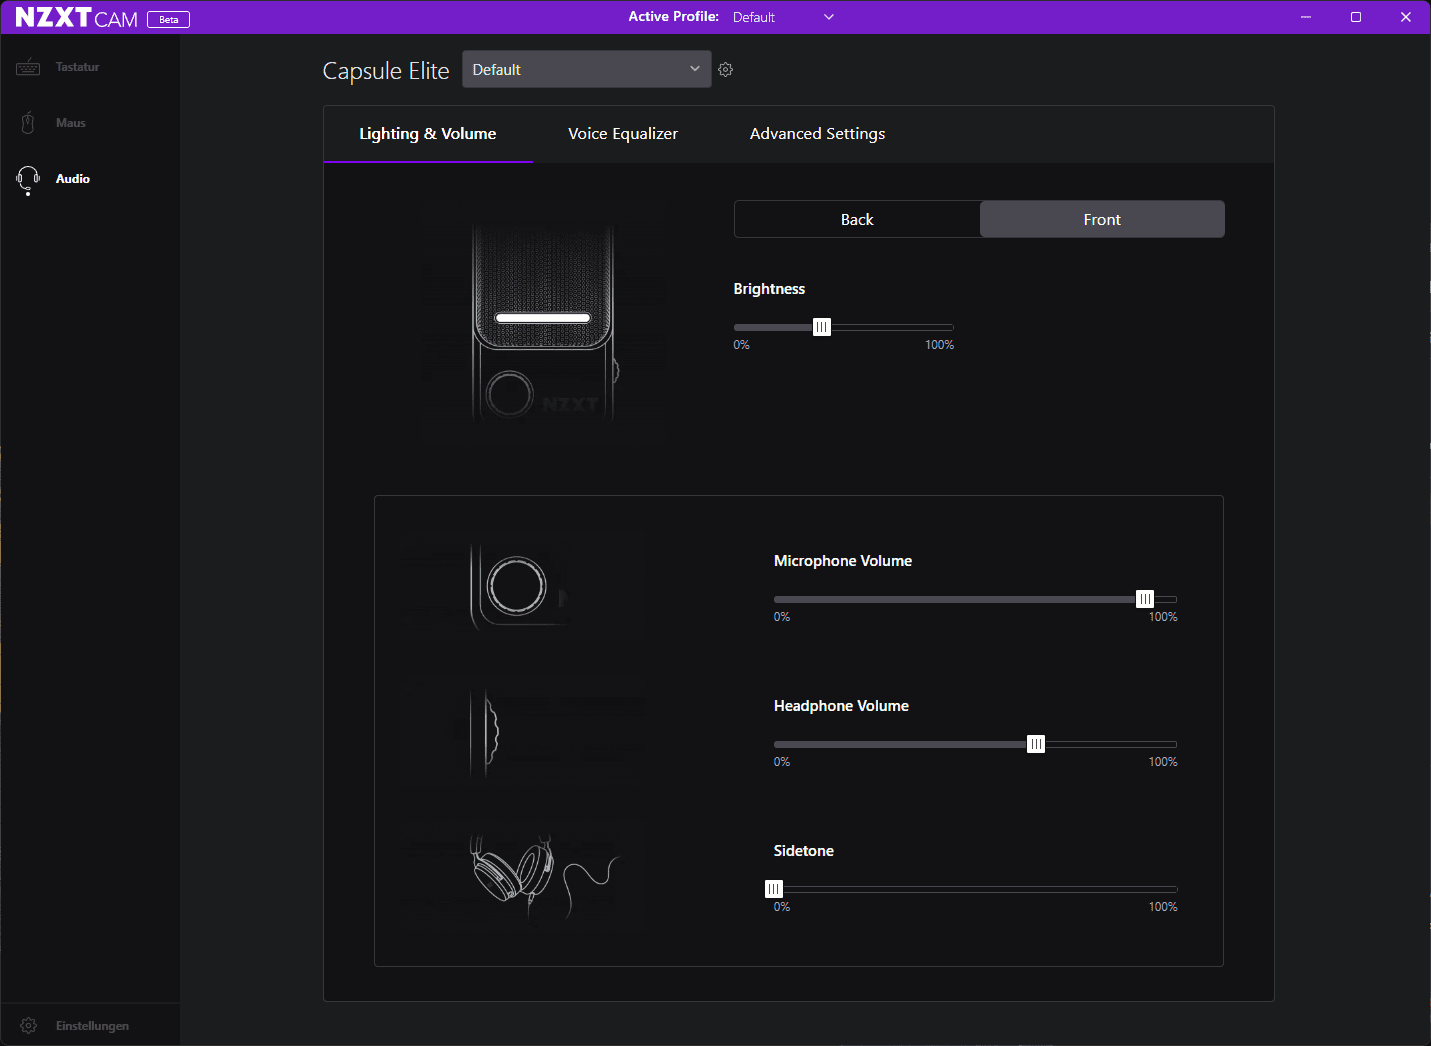The image size is (1431, 1046).
Task: Click the Microphone Volume label
Action: click(x=843, y=561)
